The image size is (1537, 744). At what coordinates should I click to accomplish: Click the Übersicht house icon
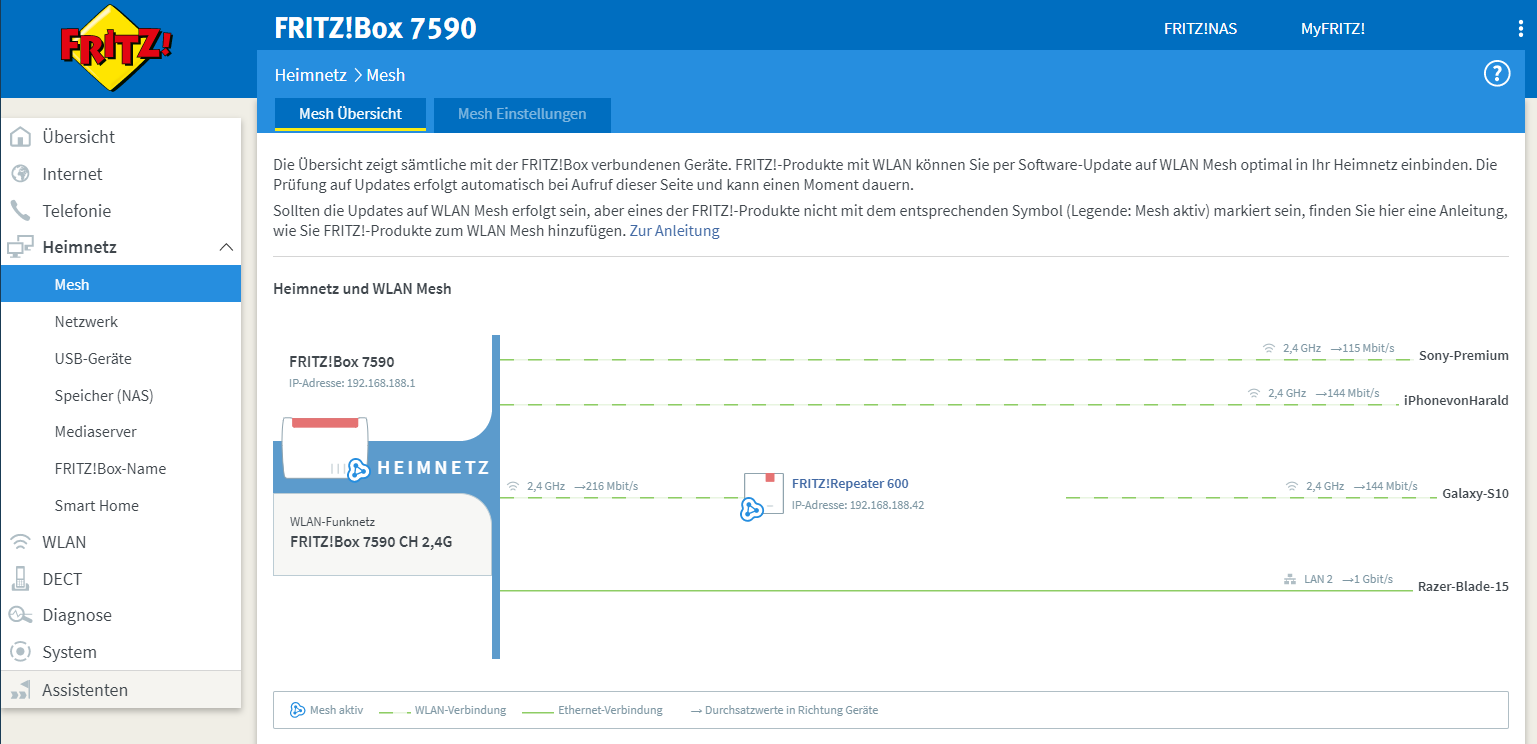[20, 137]
